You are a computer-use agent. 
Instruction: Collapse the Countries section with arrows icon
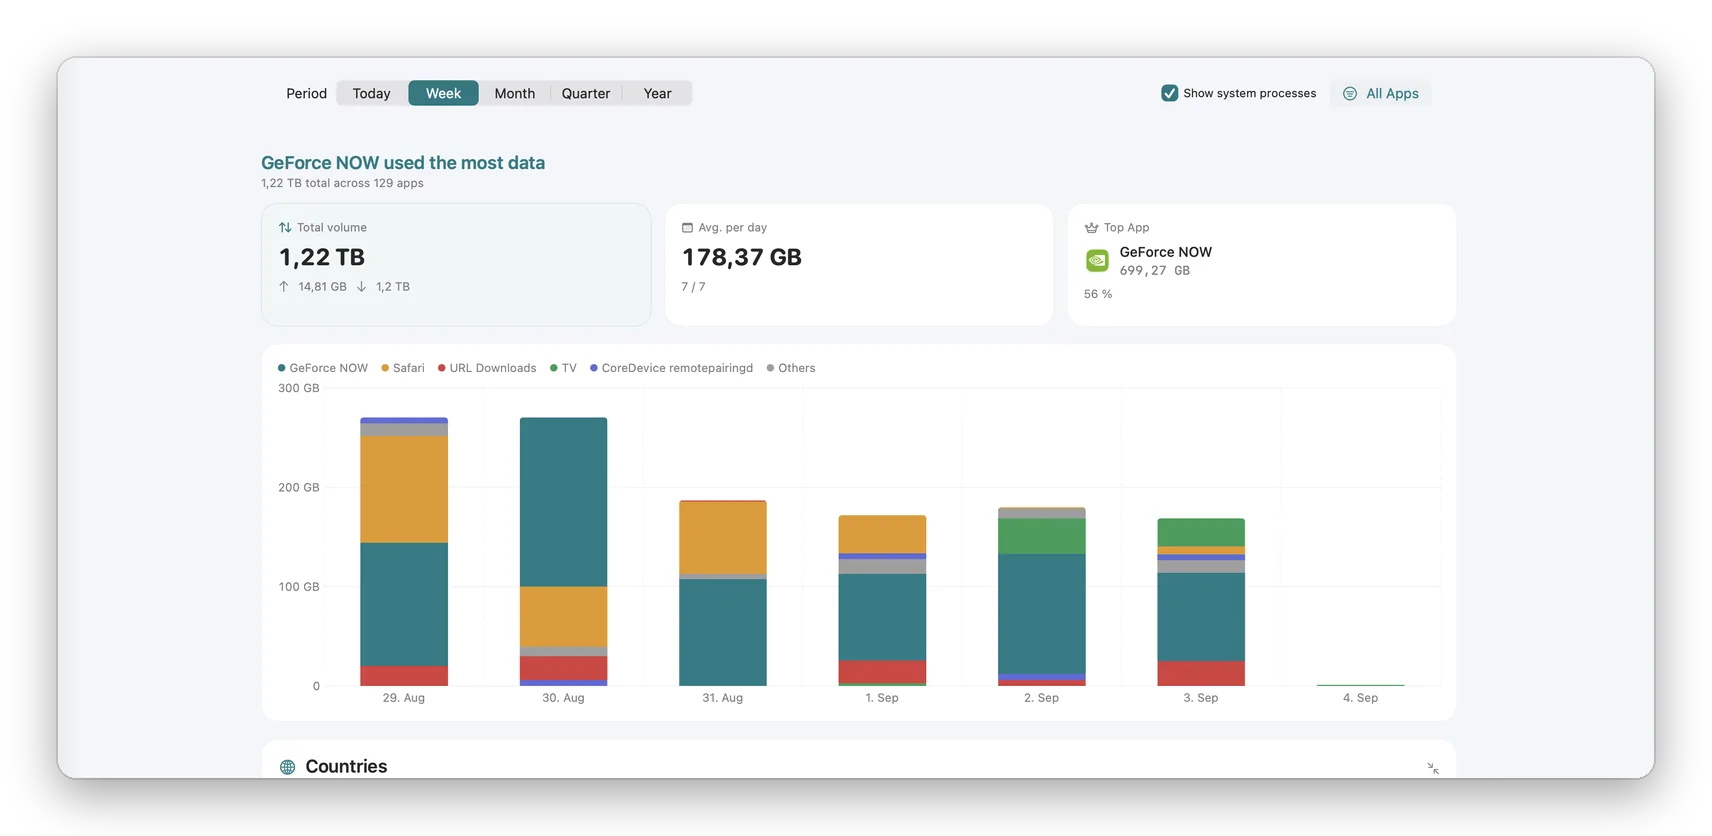pos(1433,768)
